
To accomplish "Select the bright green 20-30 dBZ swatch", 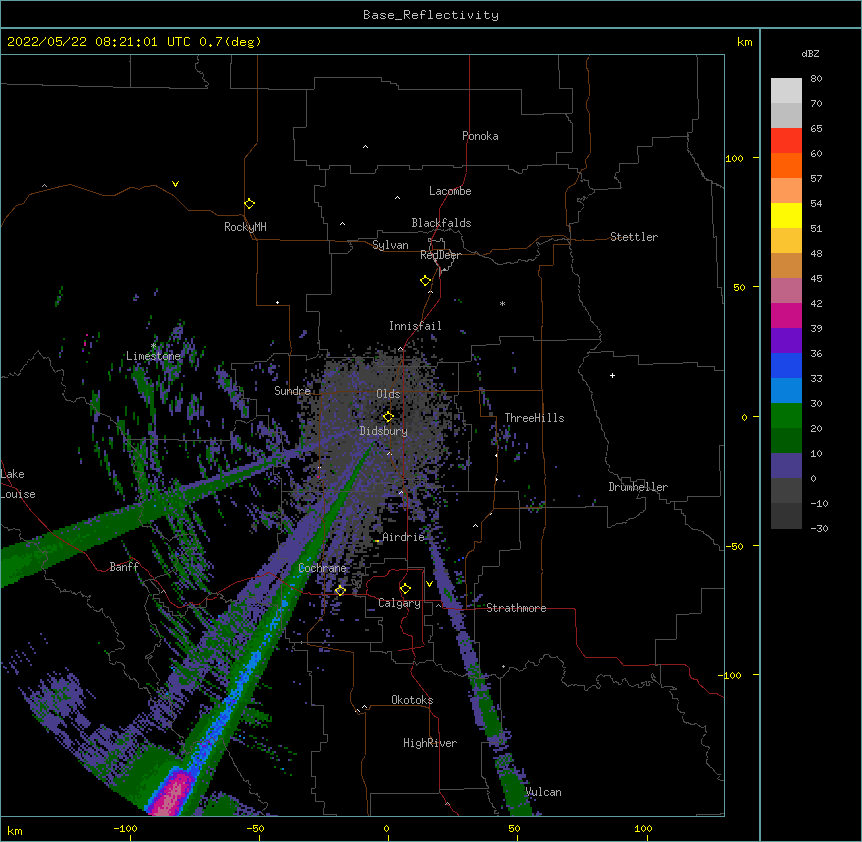I will click(786, 416).
